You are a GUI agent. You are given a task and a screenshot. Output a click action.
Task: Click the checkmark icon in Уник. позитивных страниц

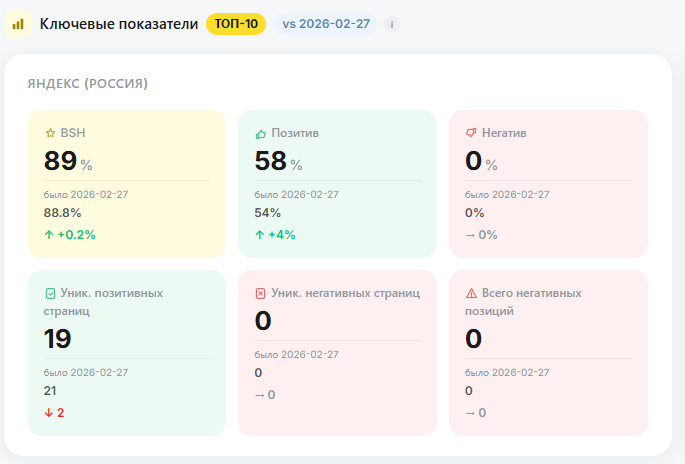[50, 293]
